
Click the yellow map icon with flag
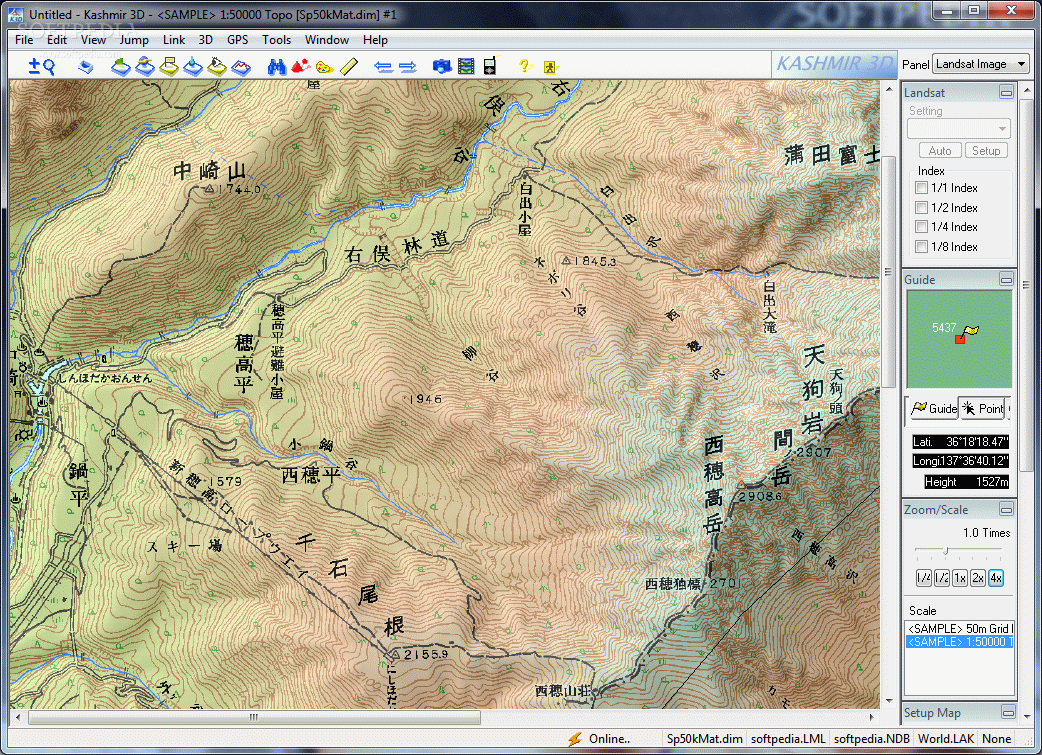169,66
